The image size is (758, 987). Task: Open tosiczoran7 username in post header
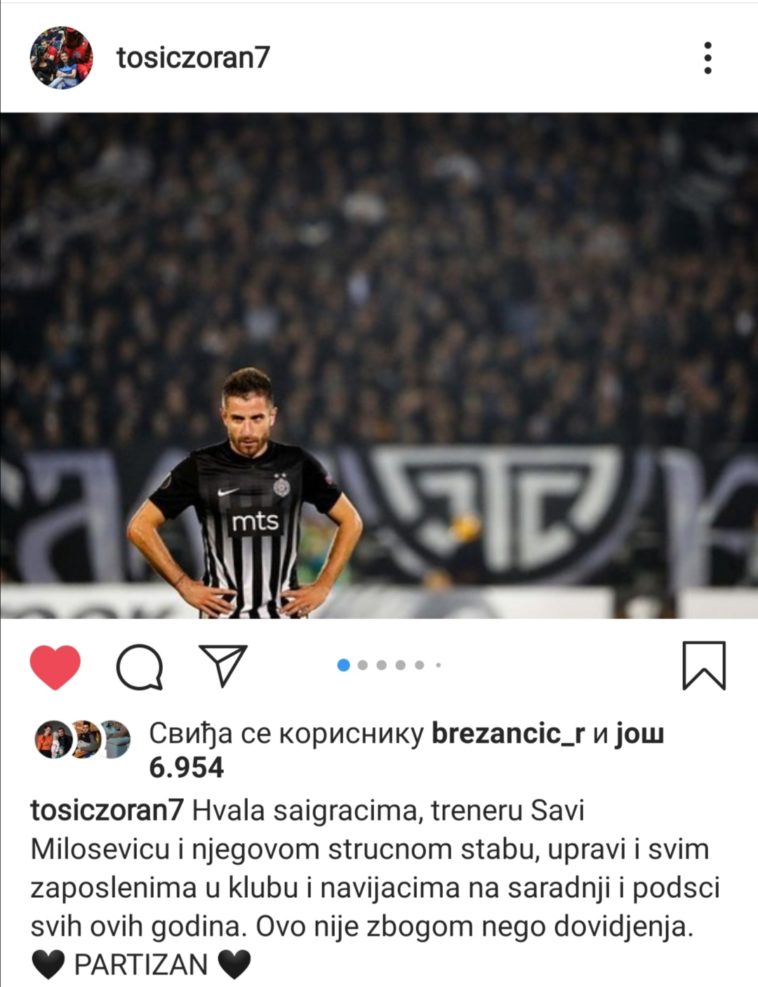[193, 57]
